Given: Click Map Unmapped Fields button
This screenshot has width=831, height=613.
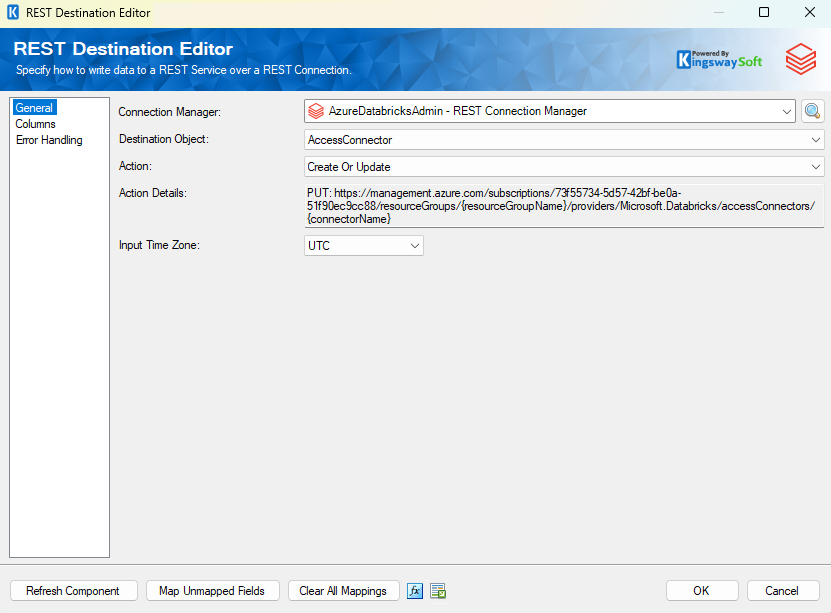Looking at the screenshot, I should (213, 591).
